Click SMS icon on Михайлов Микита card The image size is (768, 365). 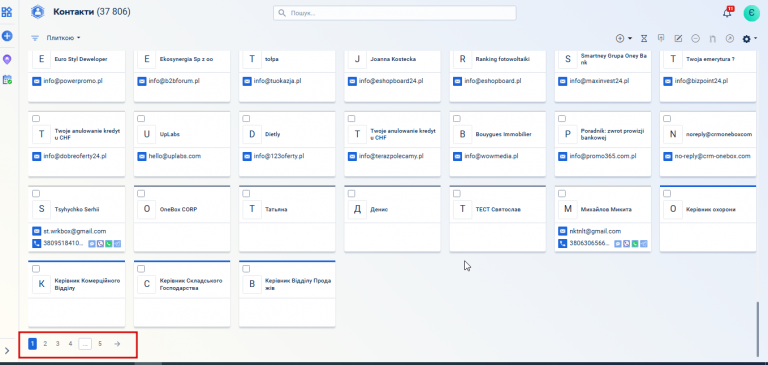pos(618,243)
